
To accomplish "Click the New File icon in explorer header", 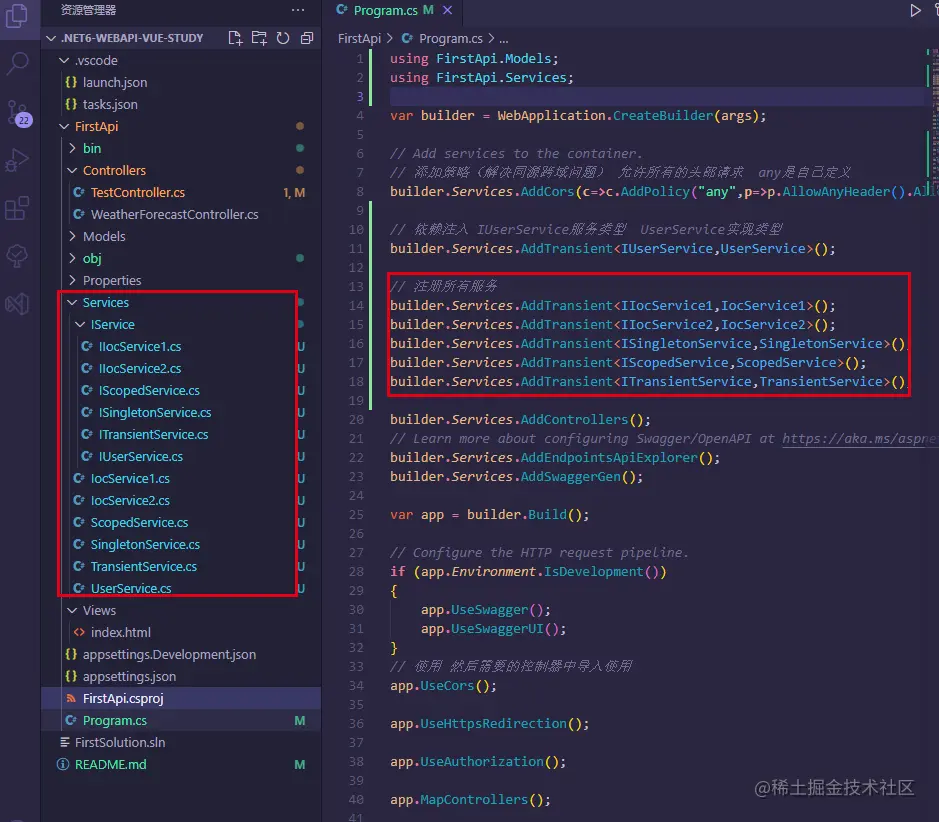I will 235,38.
